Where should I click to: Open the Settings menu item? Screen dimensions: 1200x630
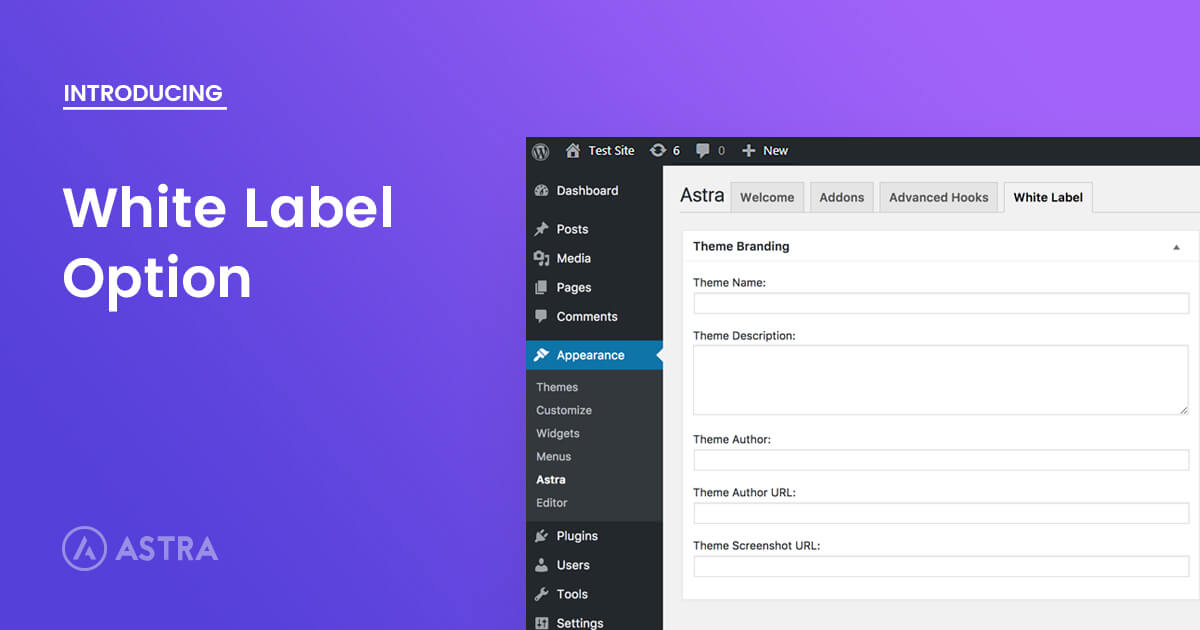[580, 623]
